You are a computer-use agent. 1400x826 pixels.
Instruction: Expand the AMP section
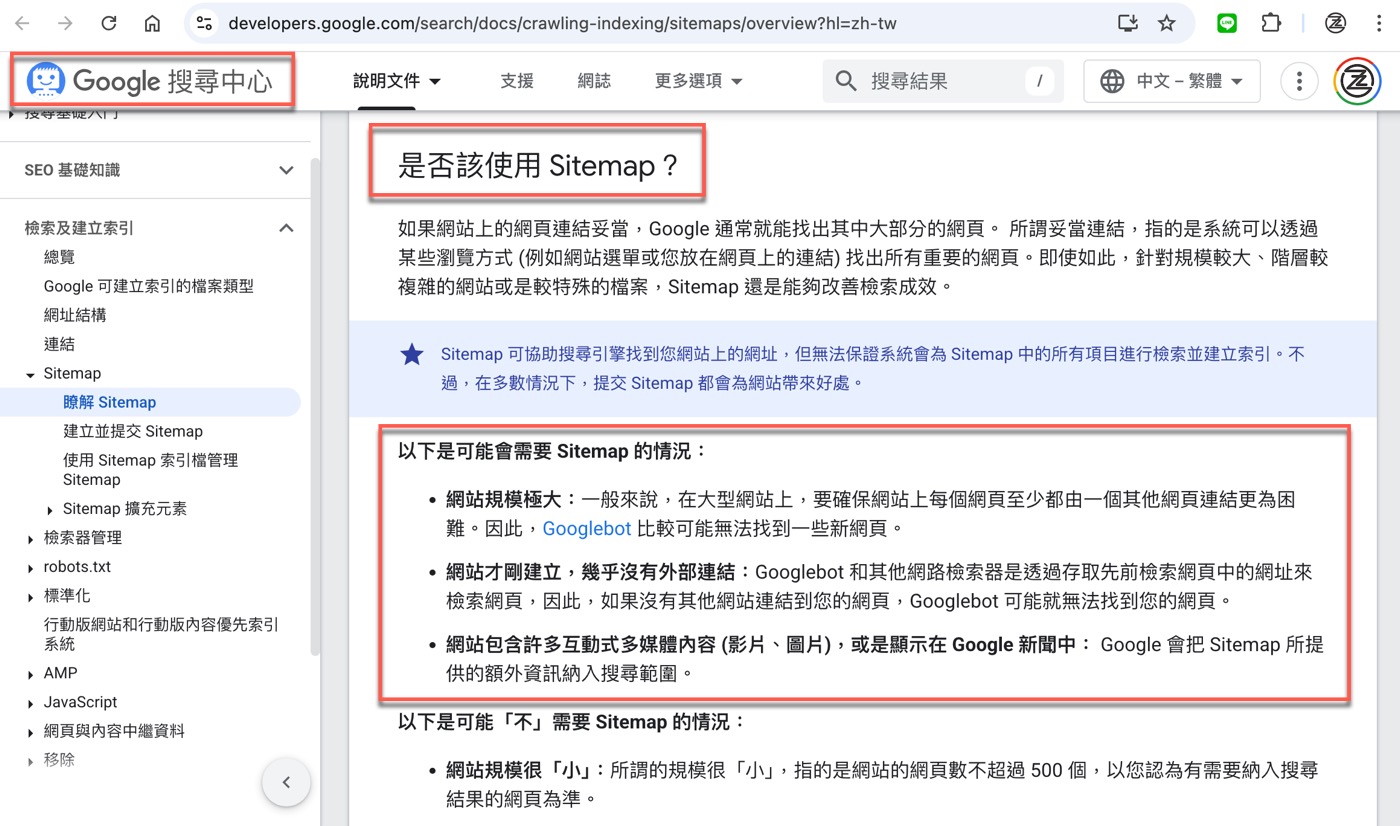coord(31,675)
